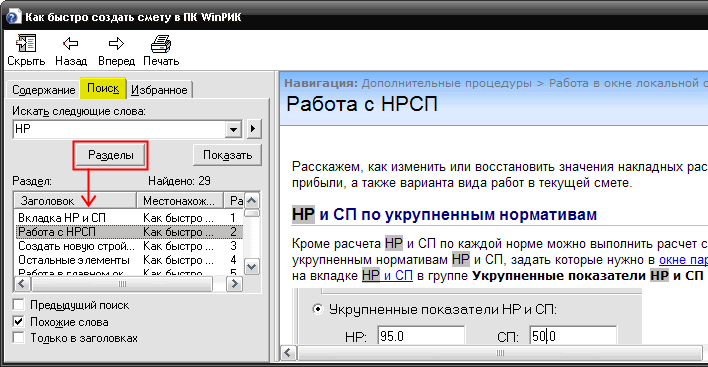The width and height of the screenshot is (708, 367).
Task: Click the help icon in title bar
Action: pos(13,18)
